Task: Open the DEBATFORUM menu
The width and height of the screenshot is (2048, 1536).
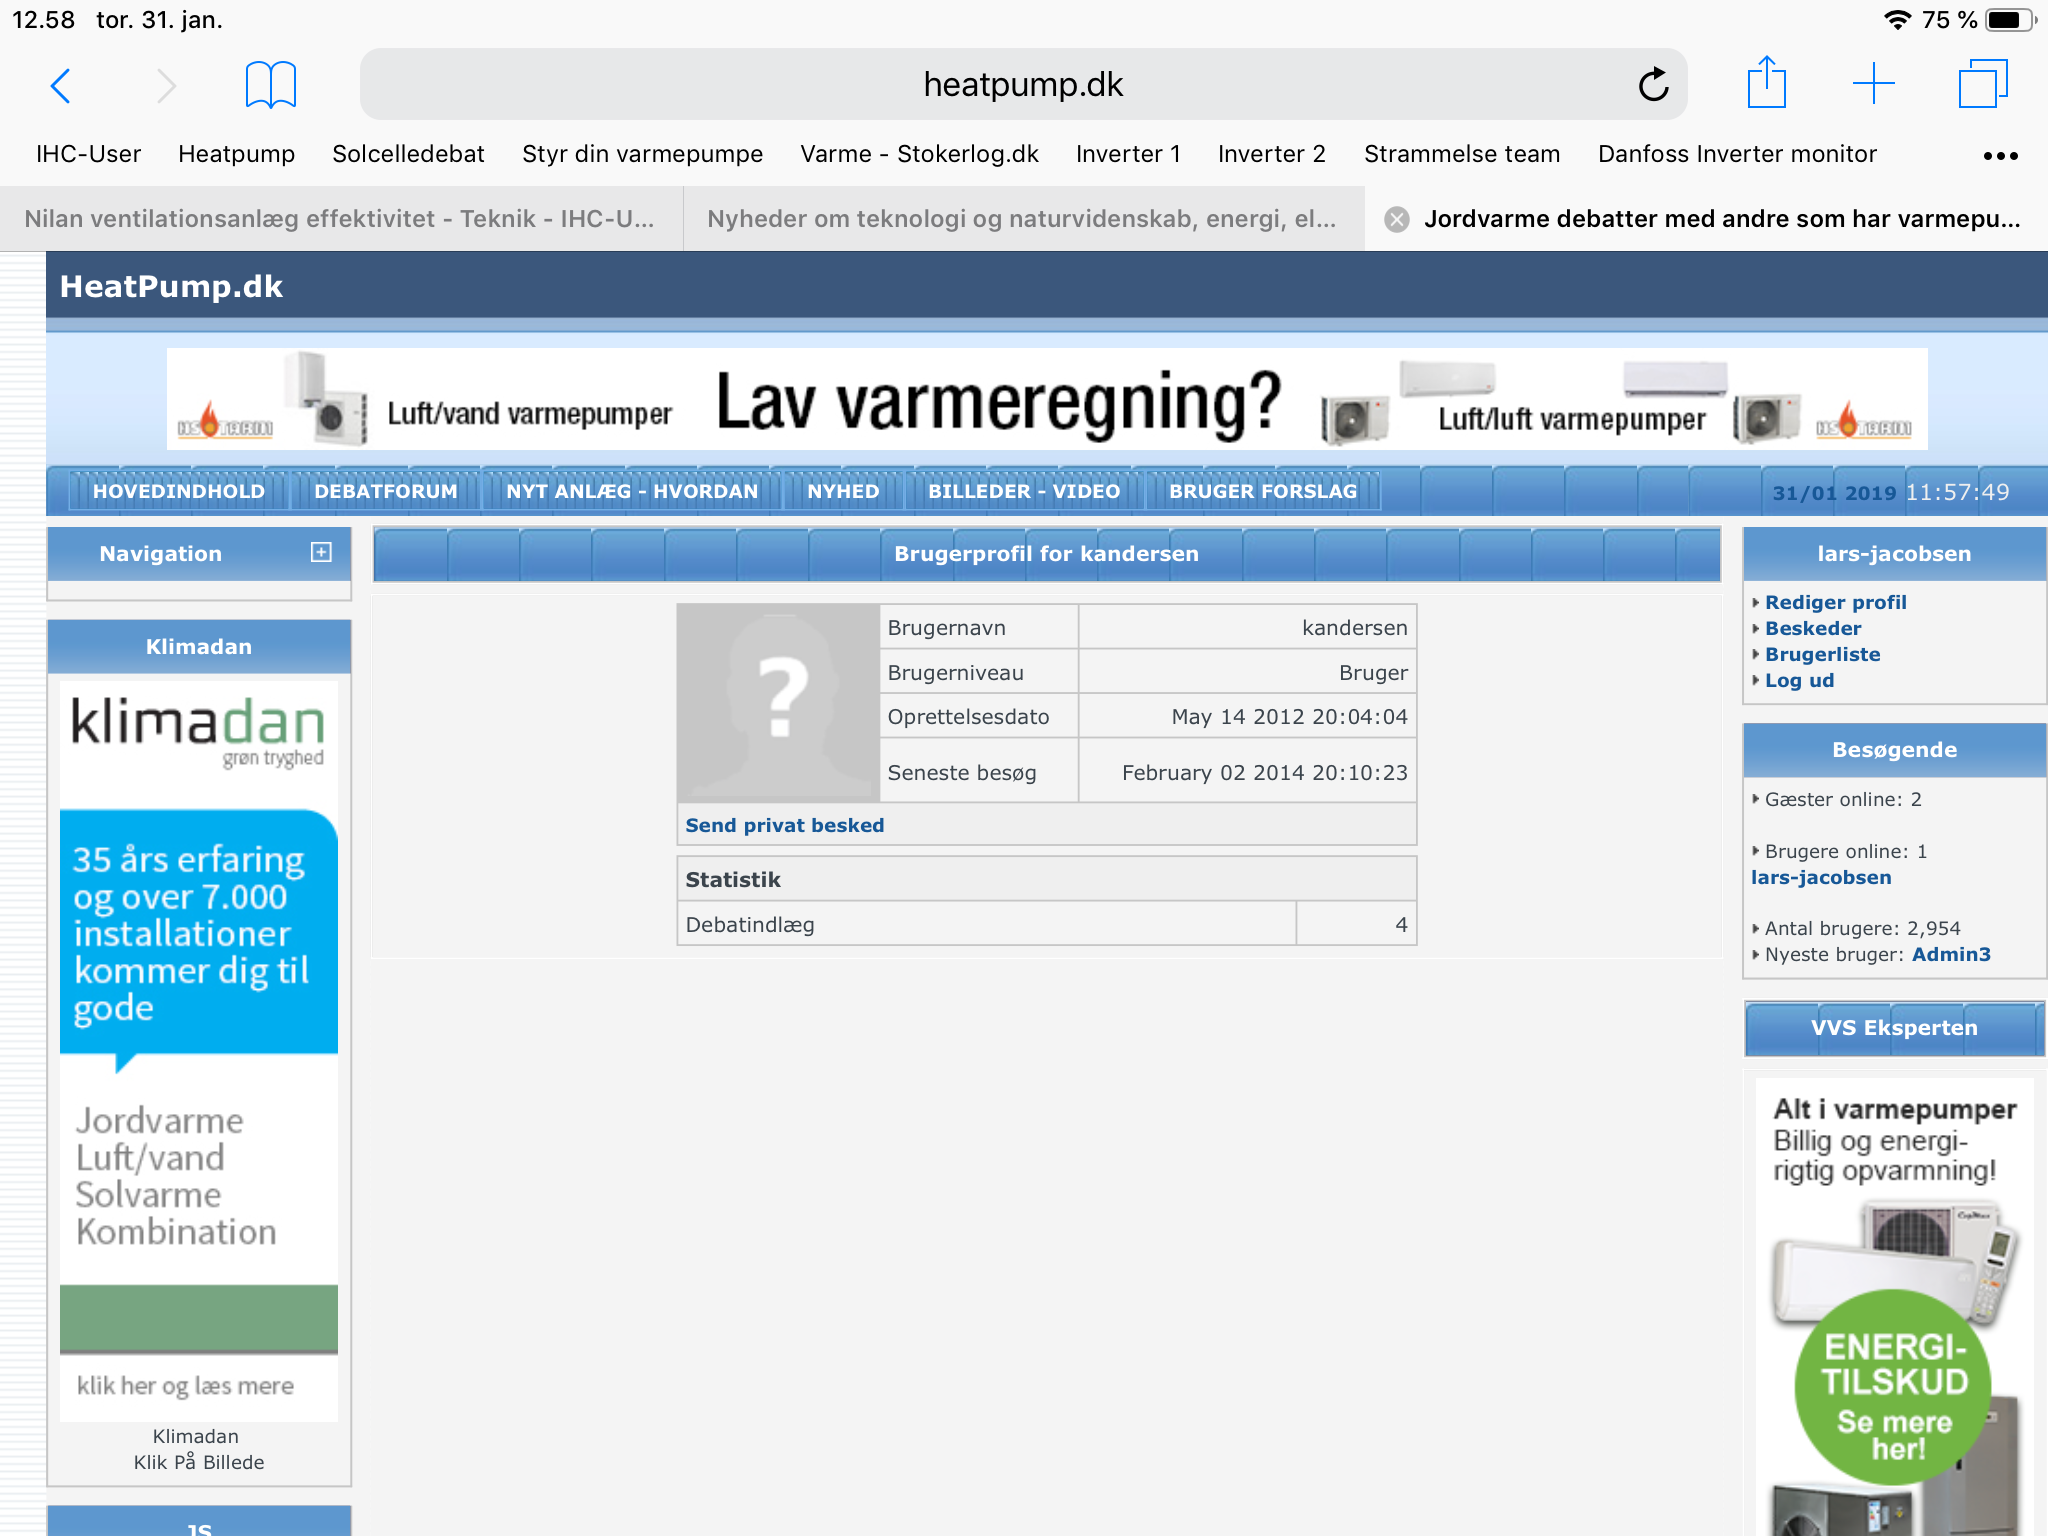Action: (x=385, y=491)
